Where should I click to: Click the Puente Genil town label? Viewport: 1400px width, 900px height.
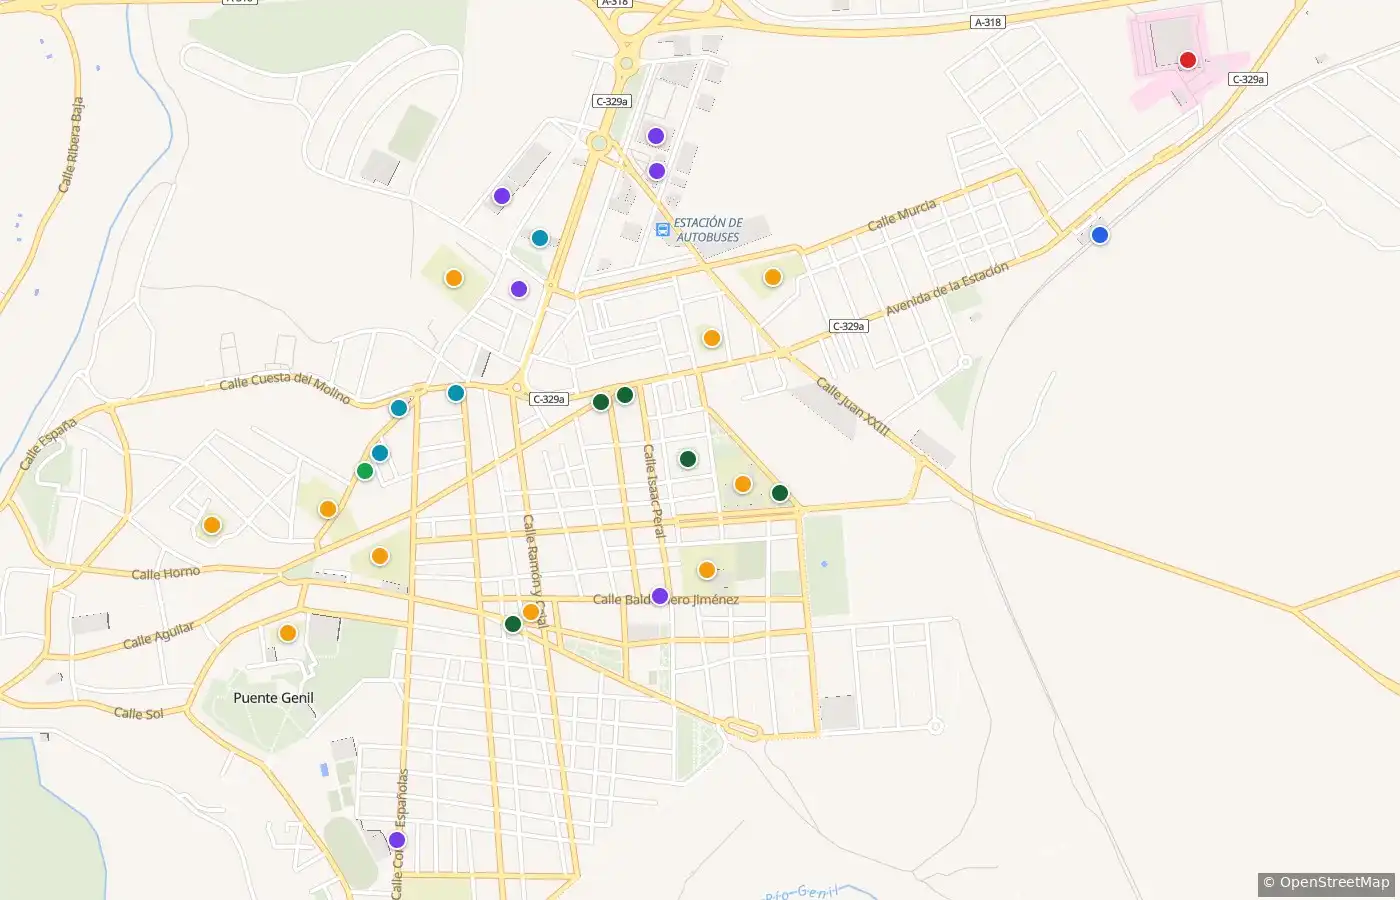[x=273, y=698]
